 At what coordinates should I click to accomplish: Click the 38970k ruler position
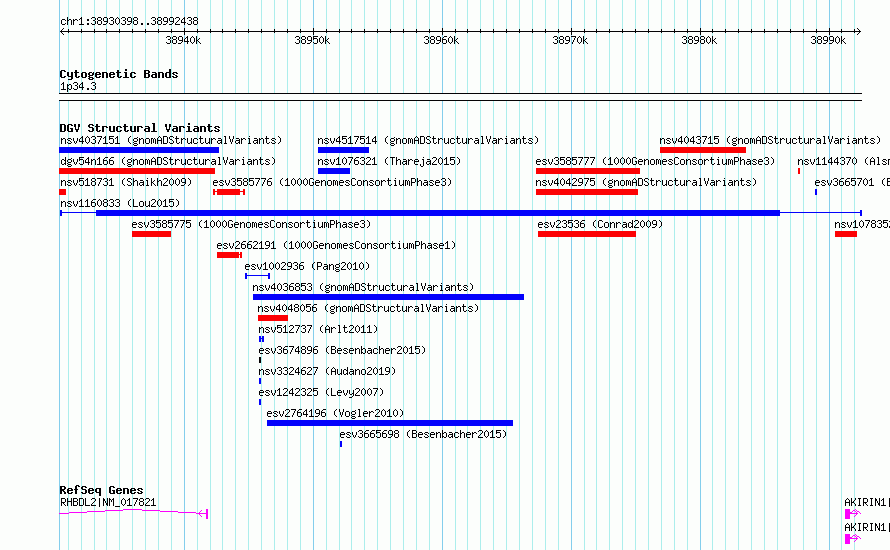570,40
